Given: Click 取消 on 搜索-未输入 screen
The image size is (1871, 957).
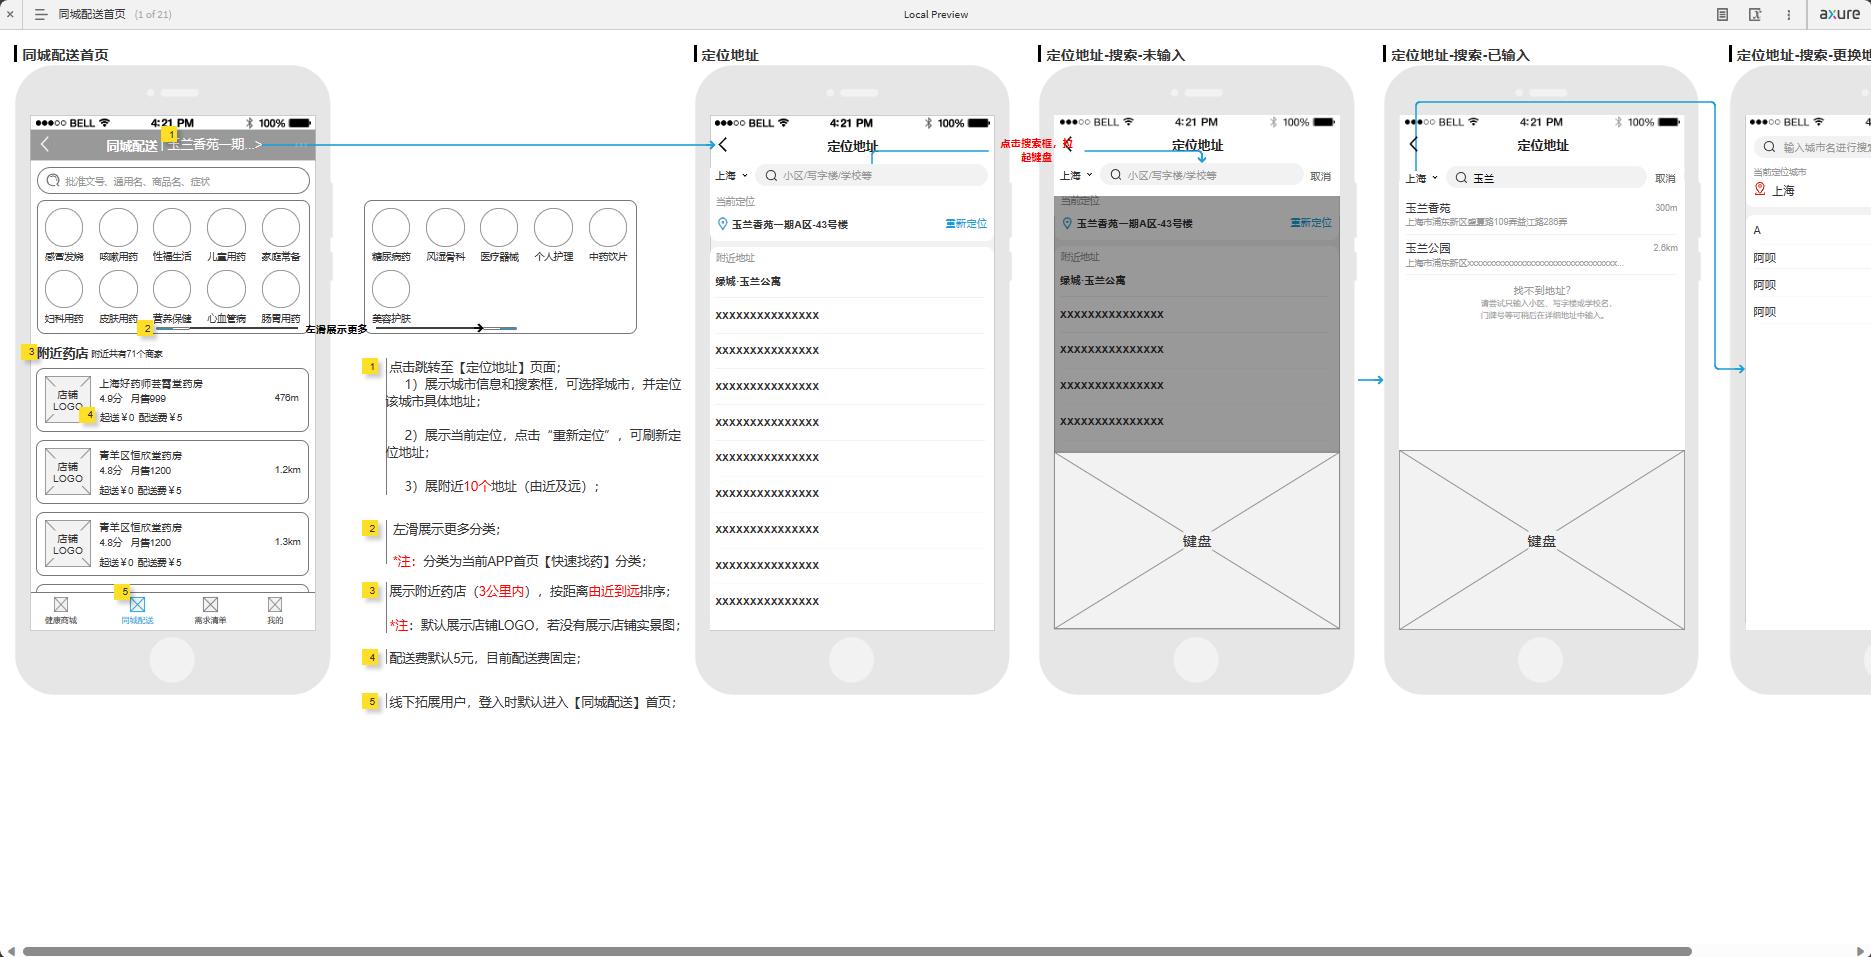Looking at the screenshot, I should tap(1321, 176).
